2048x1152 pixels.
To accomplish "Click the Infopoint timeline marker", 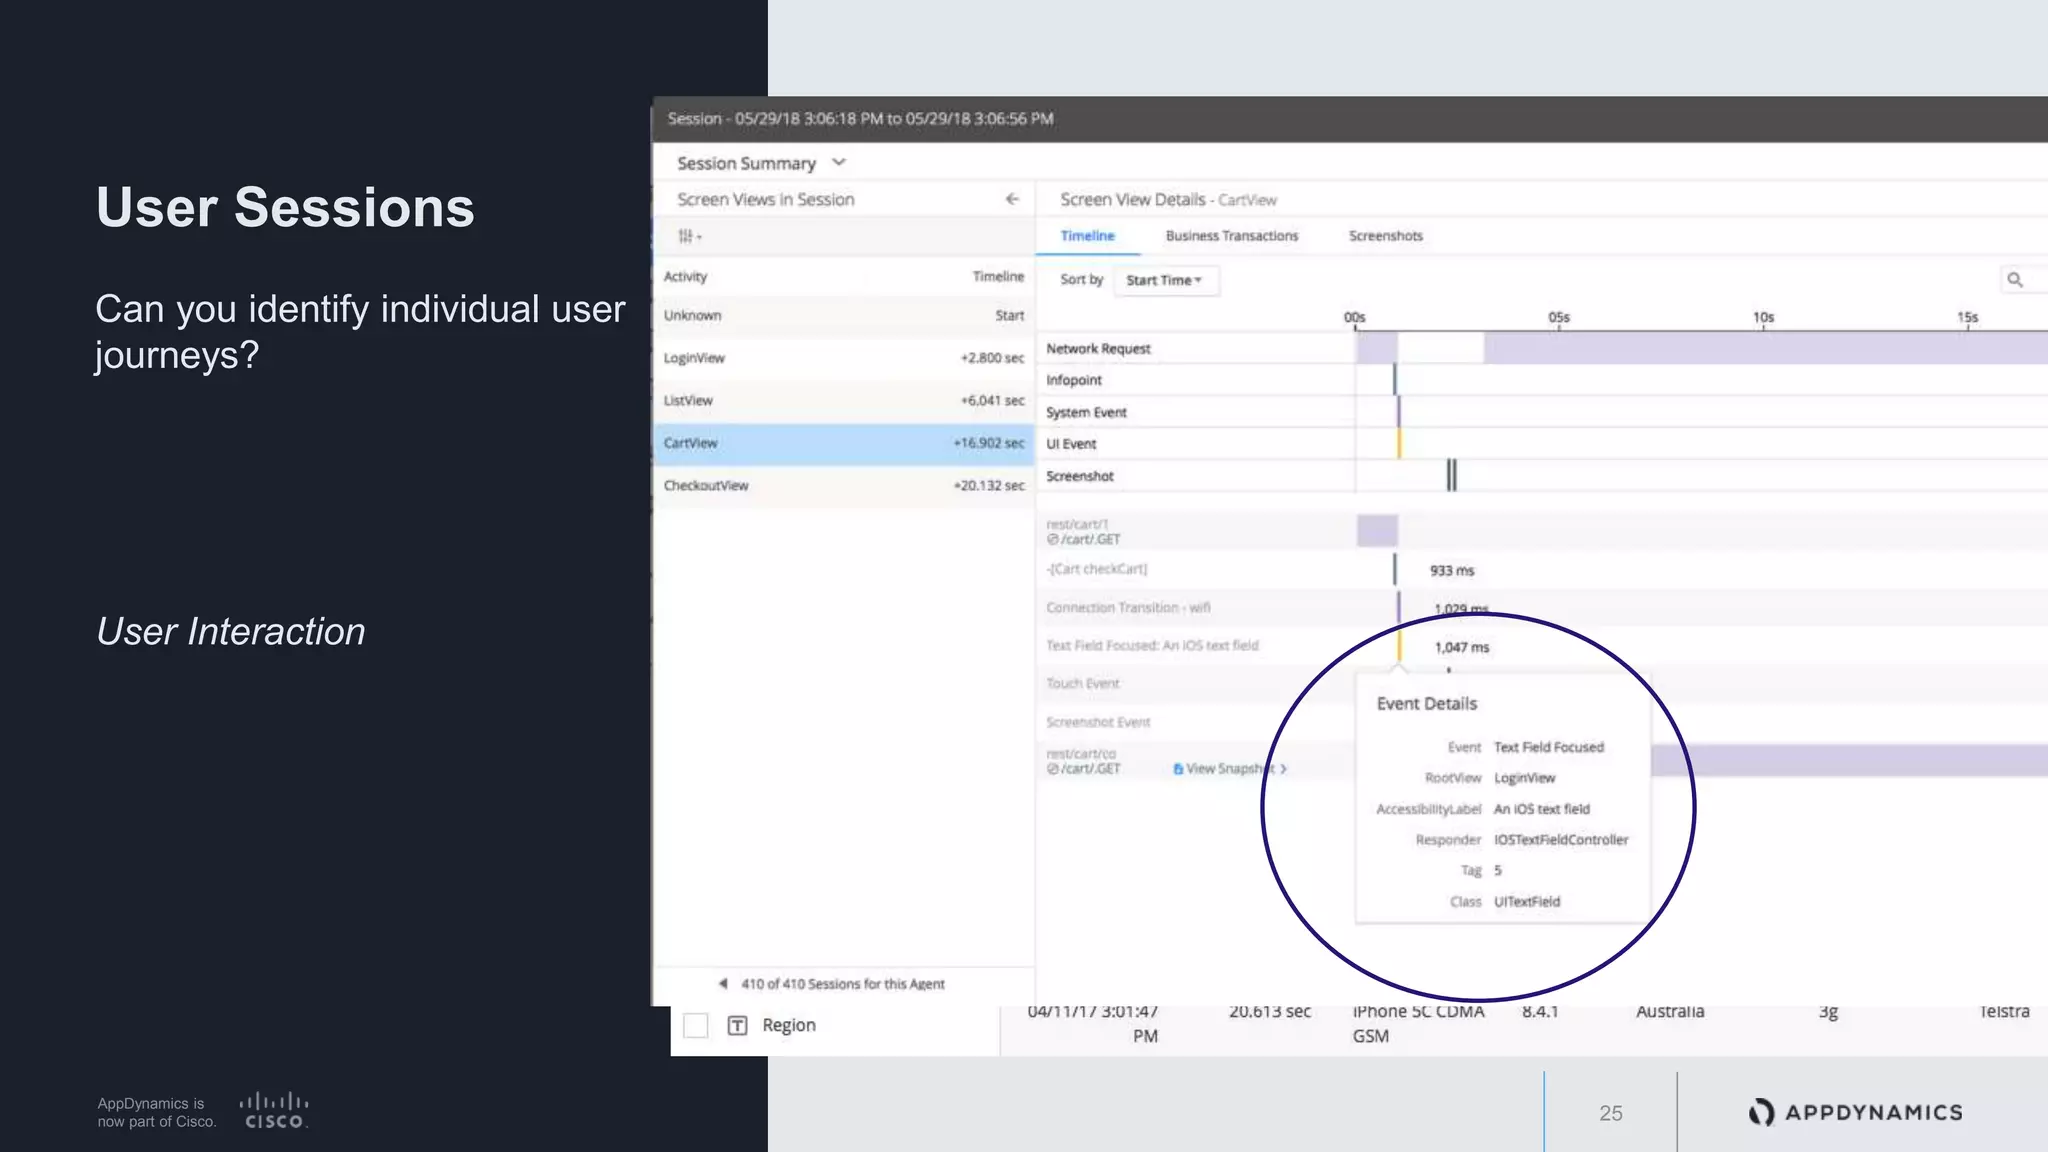I will click(1394, 379).
